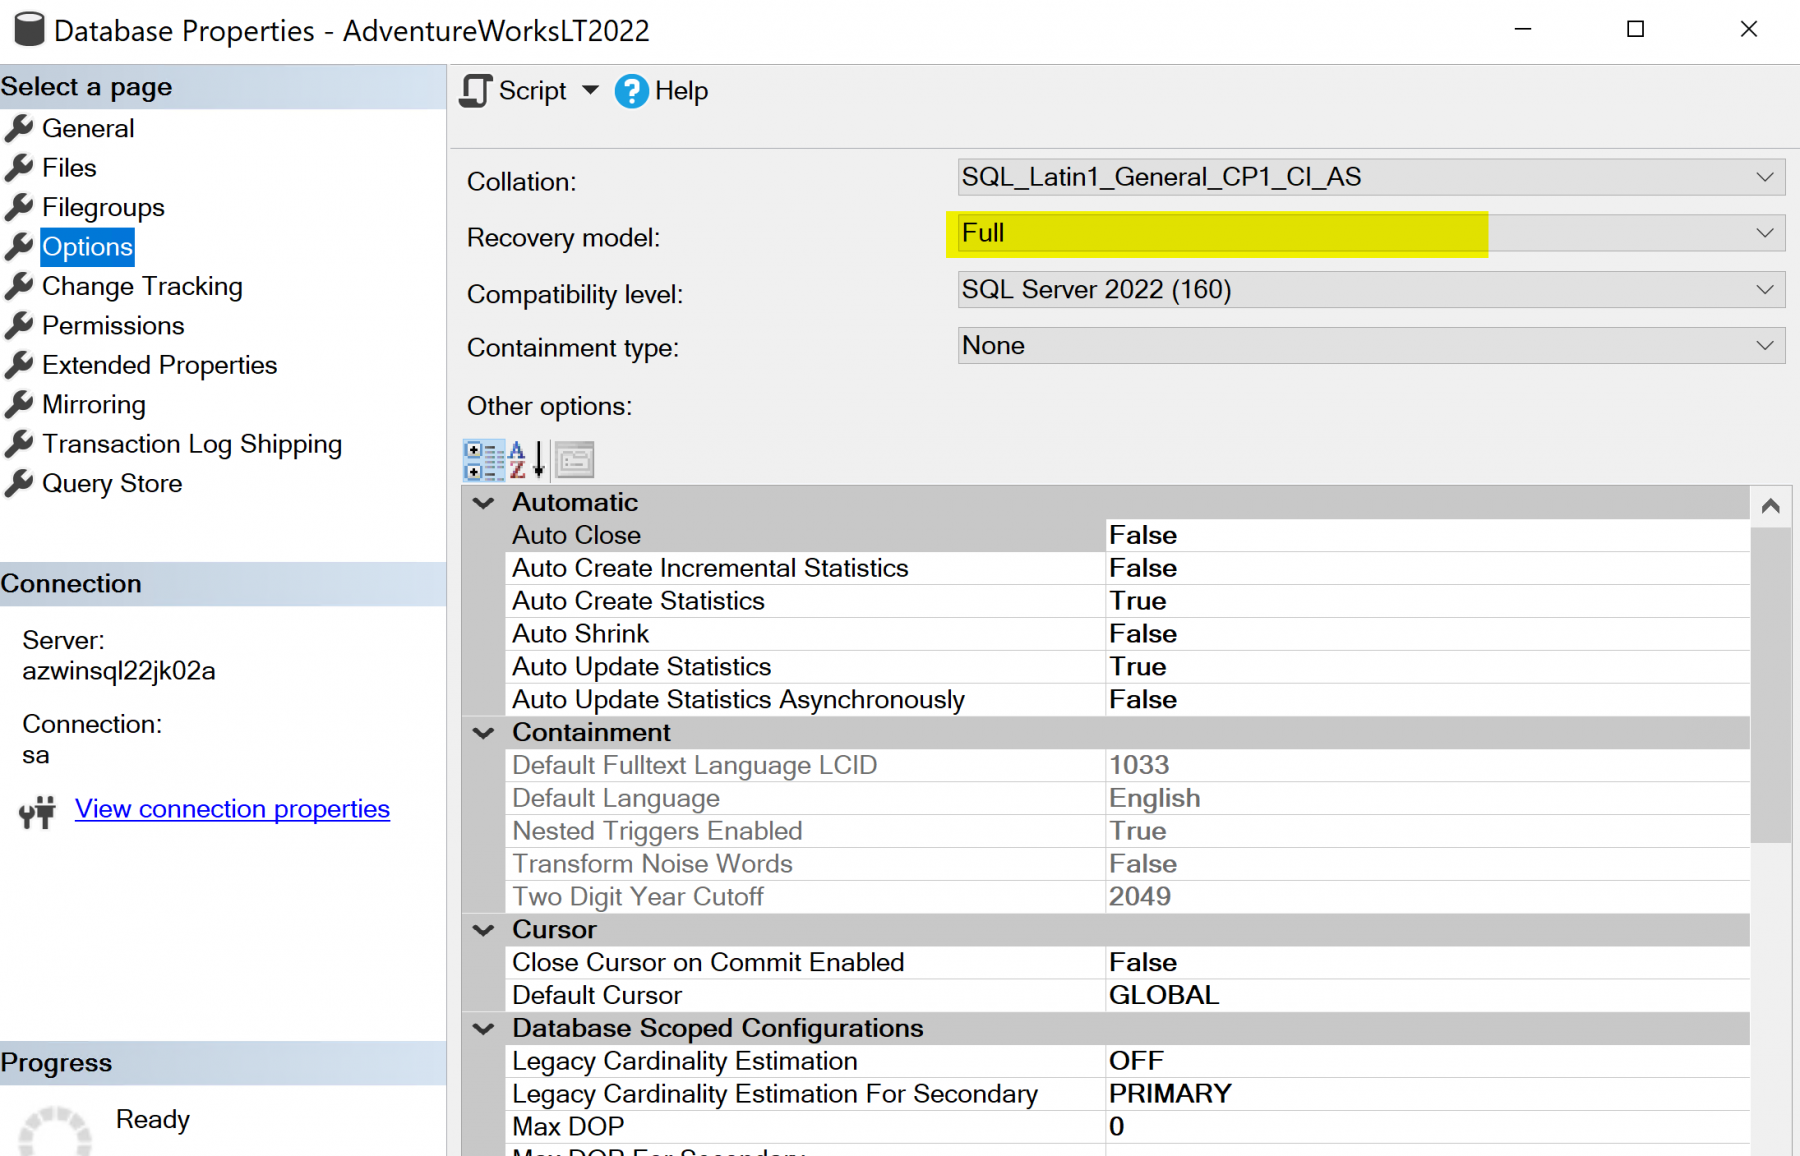Select the Legacy Cardinality Estimation OFF value

click(1427, 1061)
